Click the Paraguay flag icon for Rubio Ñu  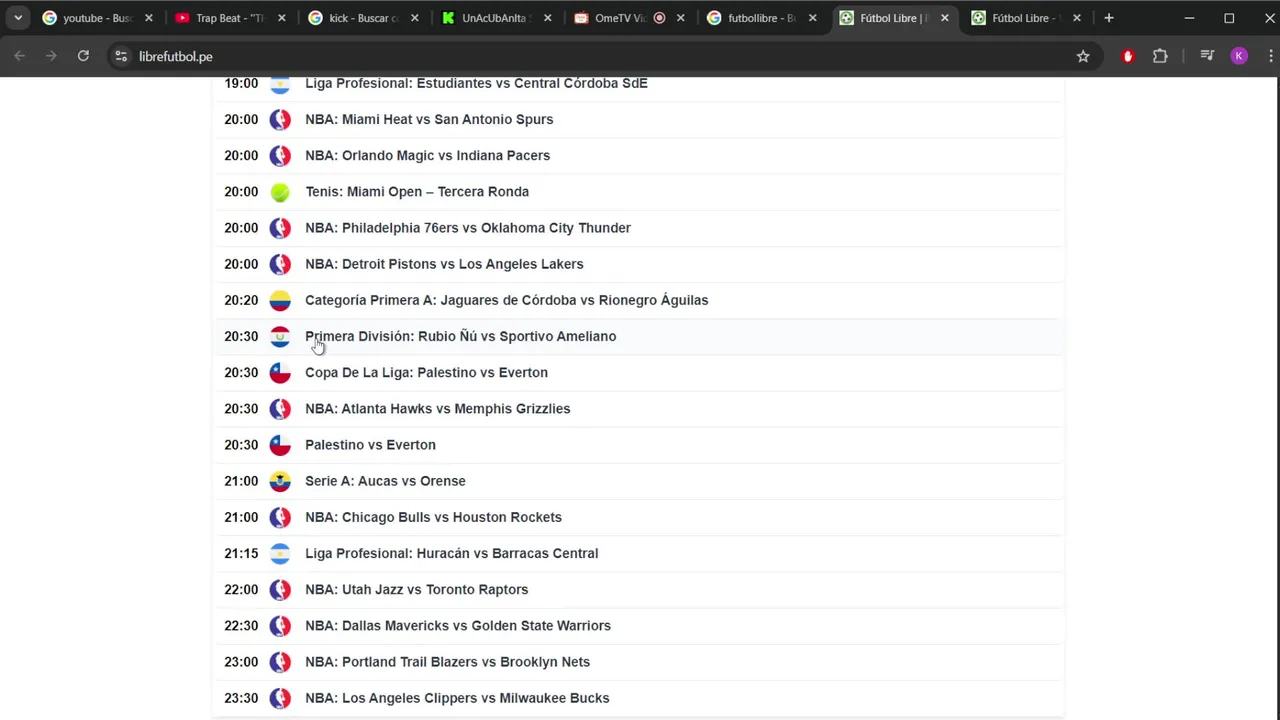pos(280,336)
